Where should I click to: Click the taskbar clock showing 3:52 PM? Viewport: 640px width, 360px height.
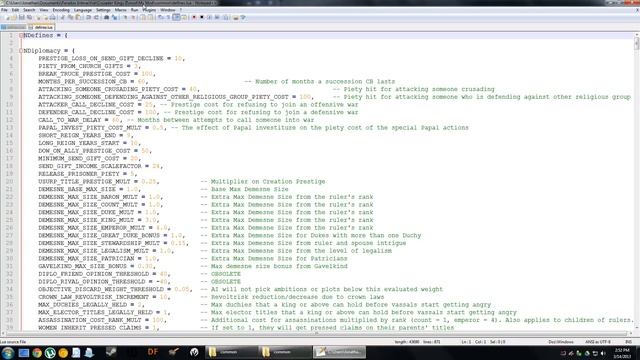[622, 353]
